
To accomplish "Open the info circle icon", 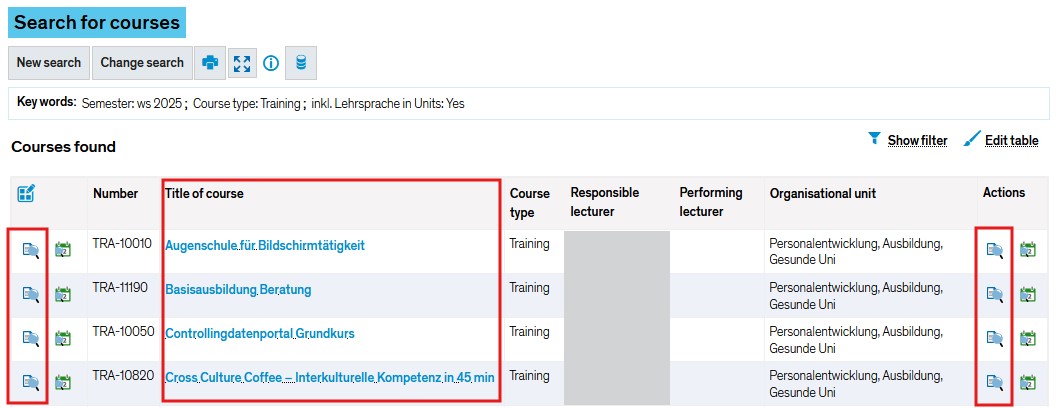I will point(270,63).
